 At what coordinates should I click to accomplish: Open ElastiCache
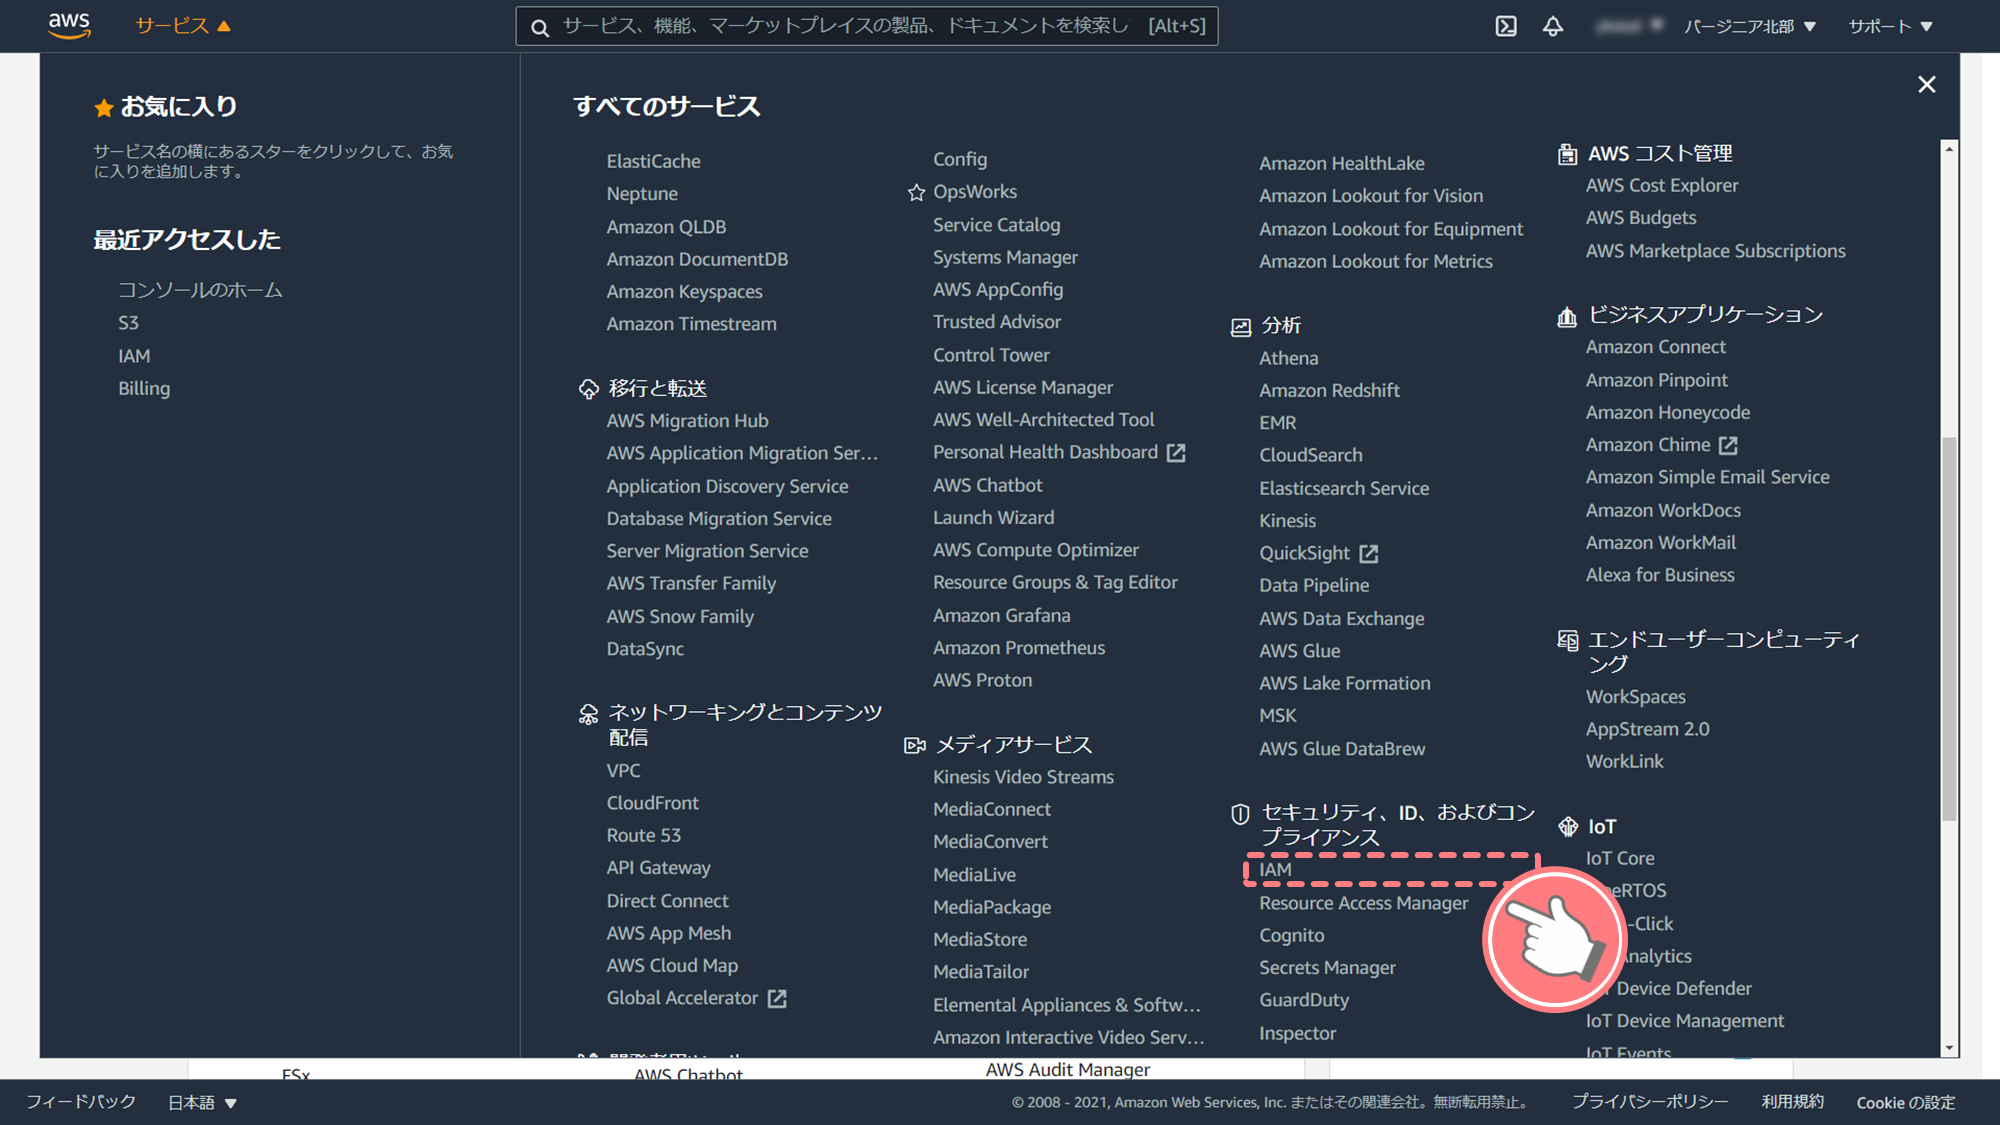tap(653, 161)
